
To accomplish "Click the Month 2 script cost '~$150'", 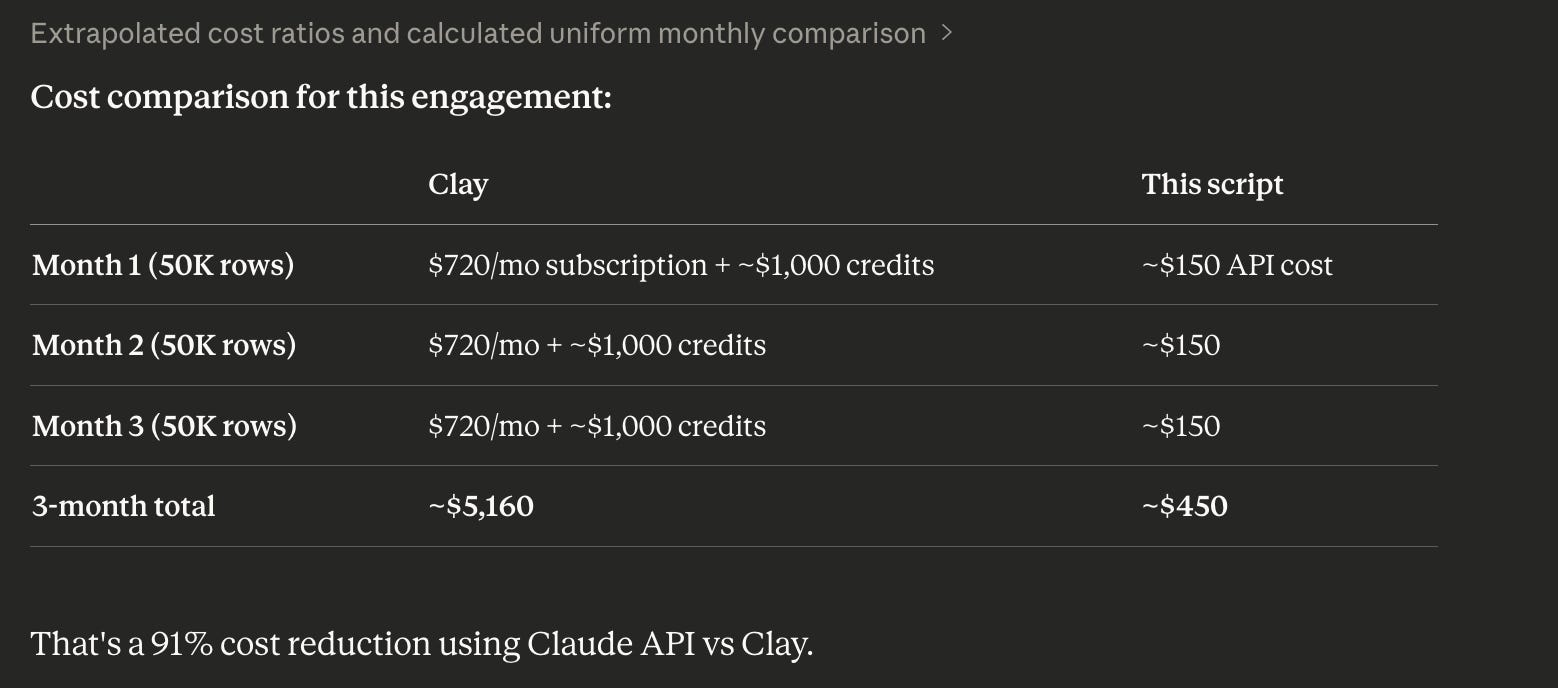I will [1181, 345].
